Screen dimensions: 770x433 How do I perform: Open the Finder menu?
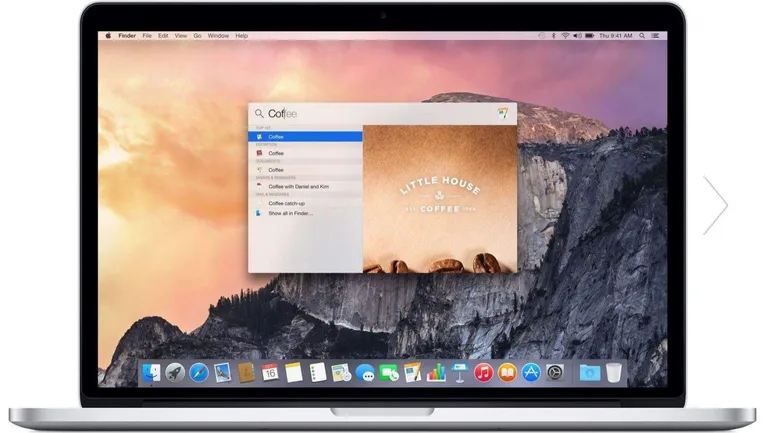pyautogui.click(x=127, y=36)
